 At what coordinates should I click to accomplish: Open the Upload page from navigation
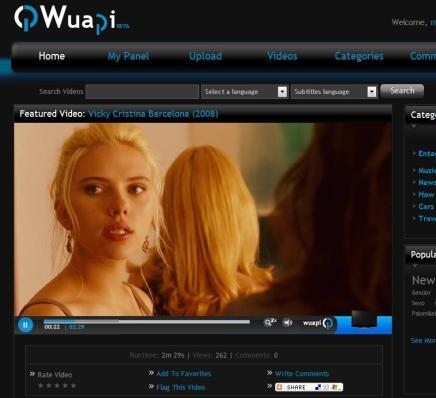[205, 56]
